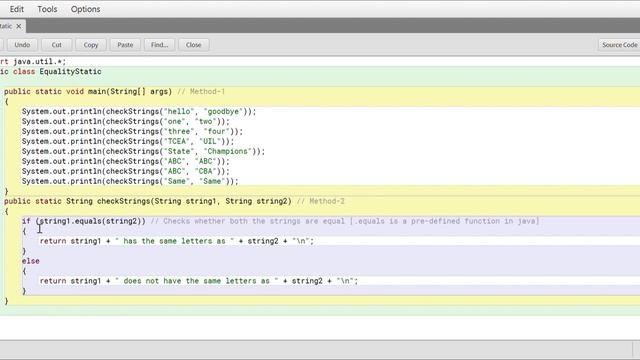Open the Find... dialog button
The height and width of the screenshot is (360, 640).
click(160, 45)
